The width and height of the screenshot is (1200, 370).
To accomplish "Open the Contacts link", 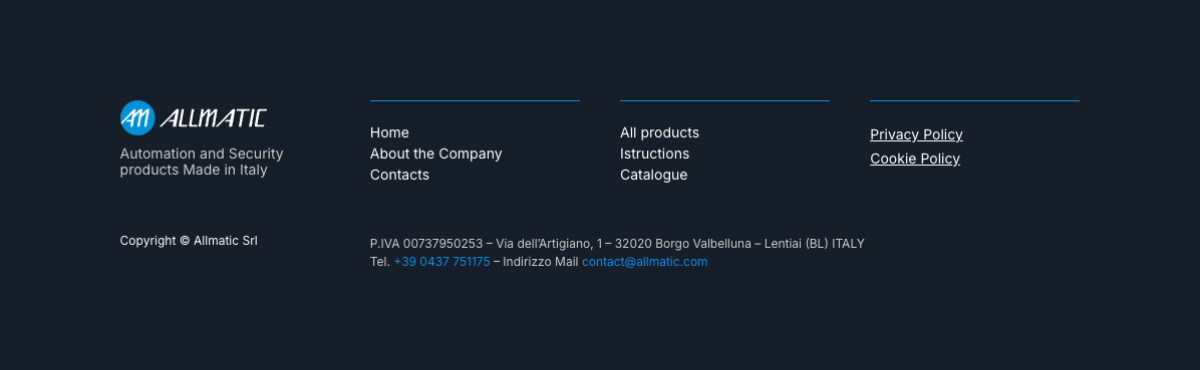I will [x=399, y=174].
